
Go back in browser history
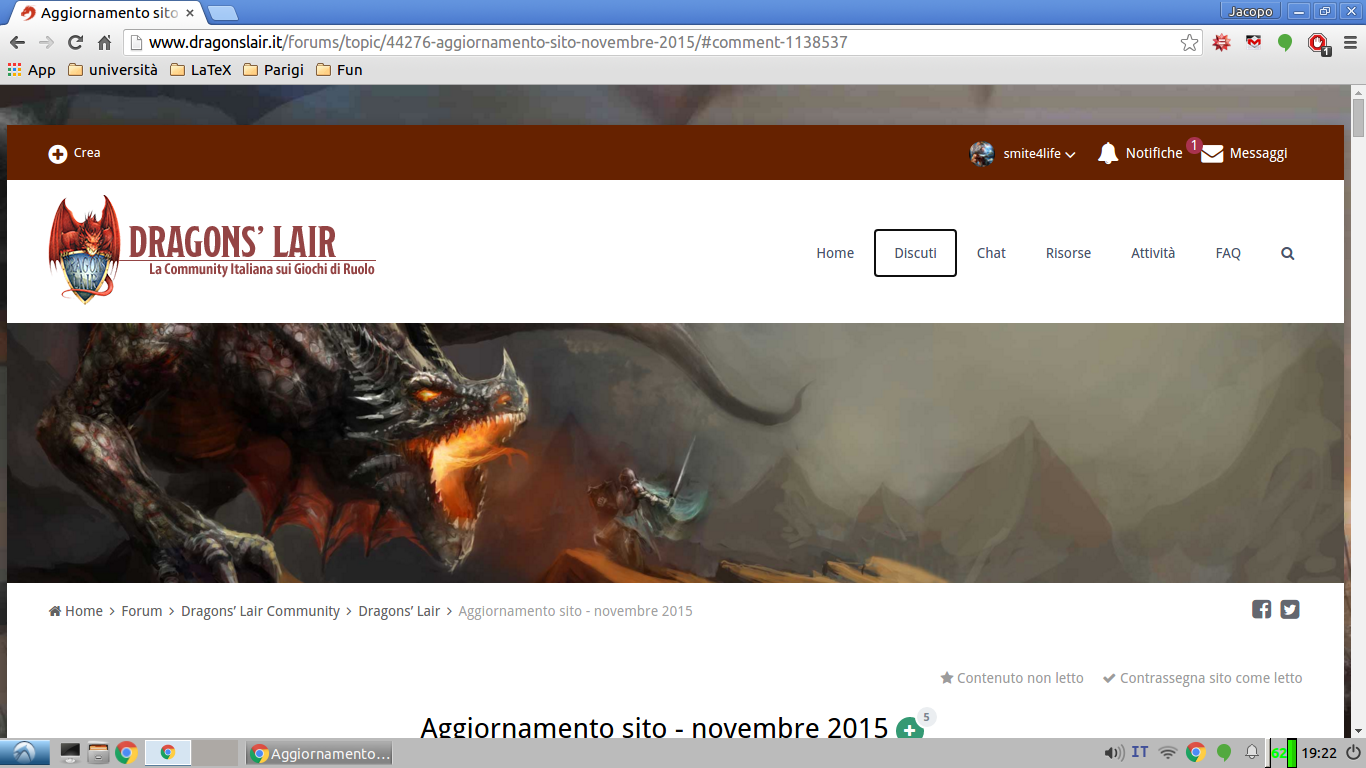(x=17, y=42)
